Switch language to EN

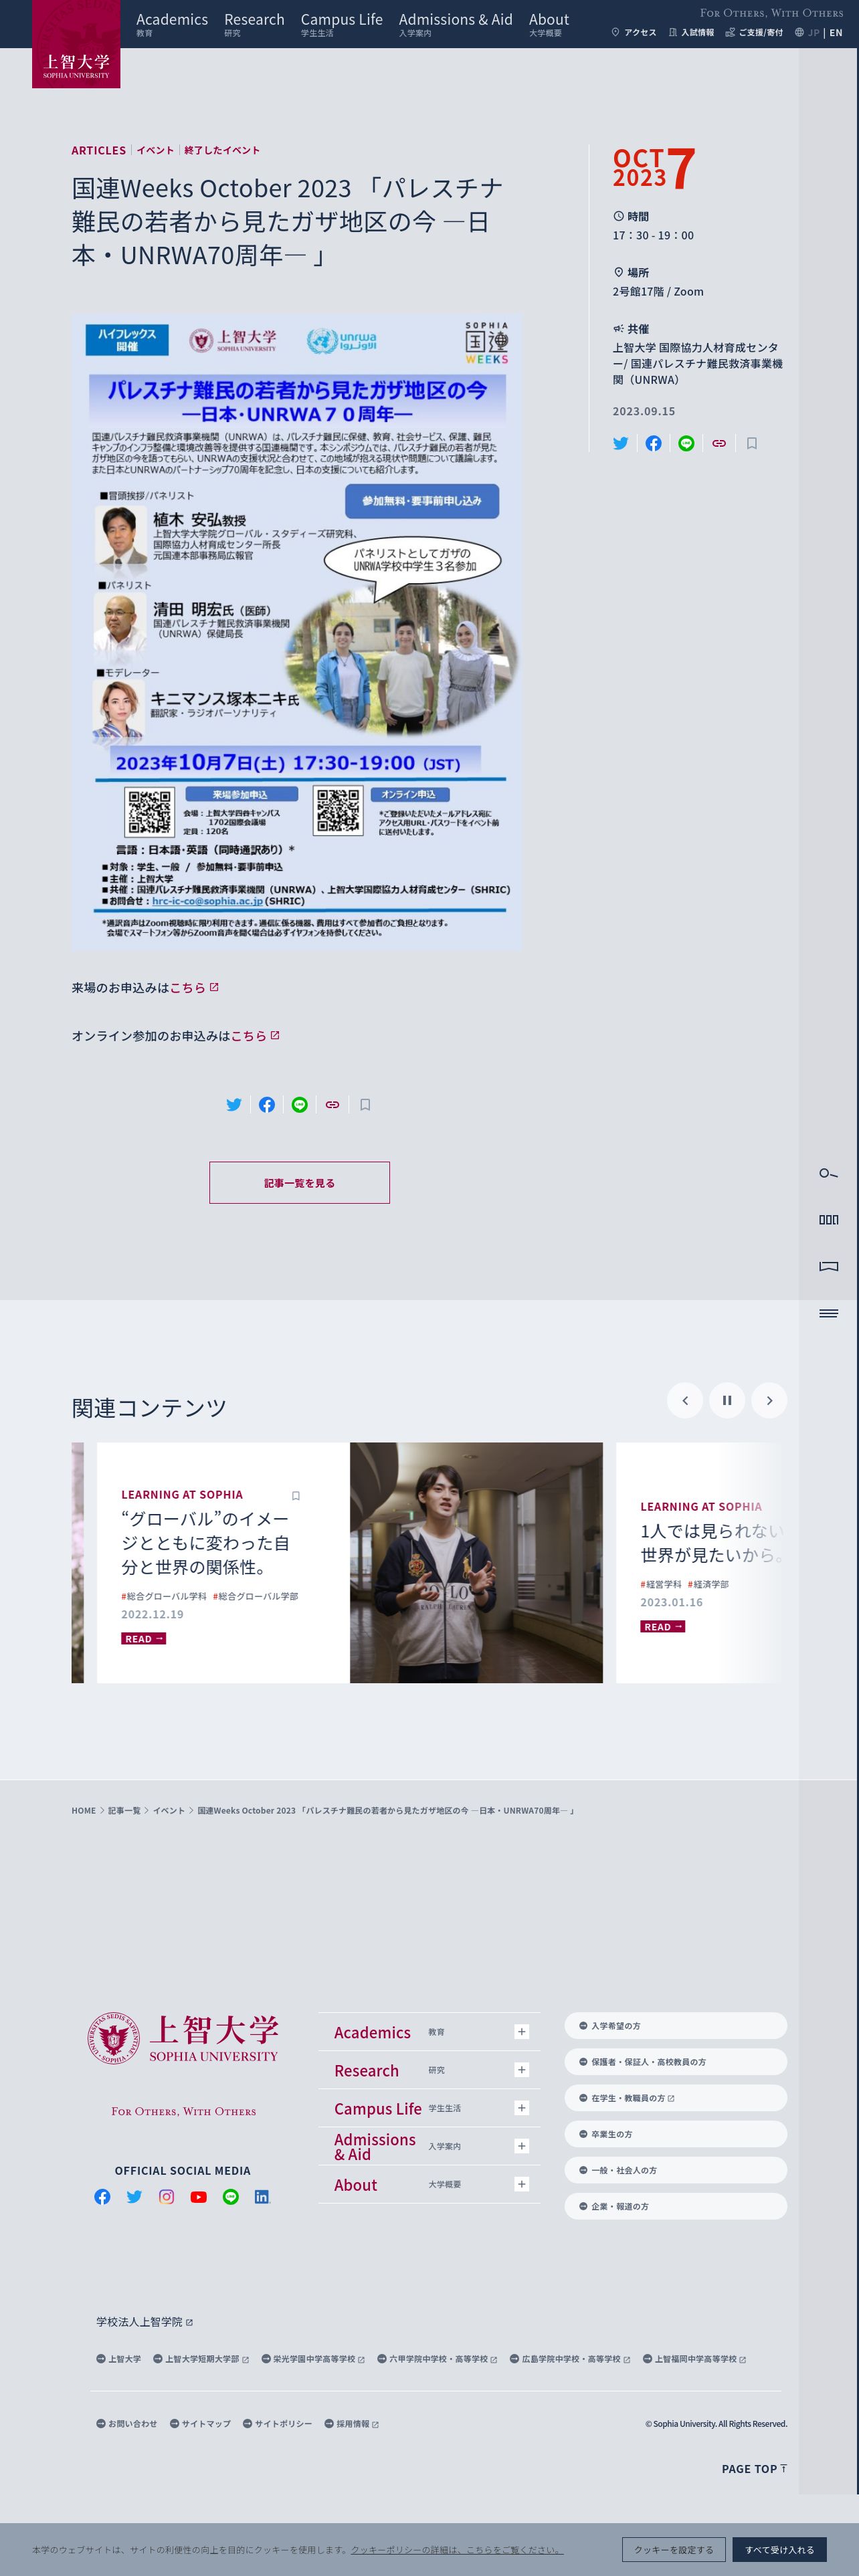(x=836, y=32)
